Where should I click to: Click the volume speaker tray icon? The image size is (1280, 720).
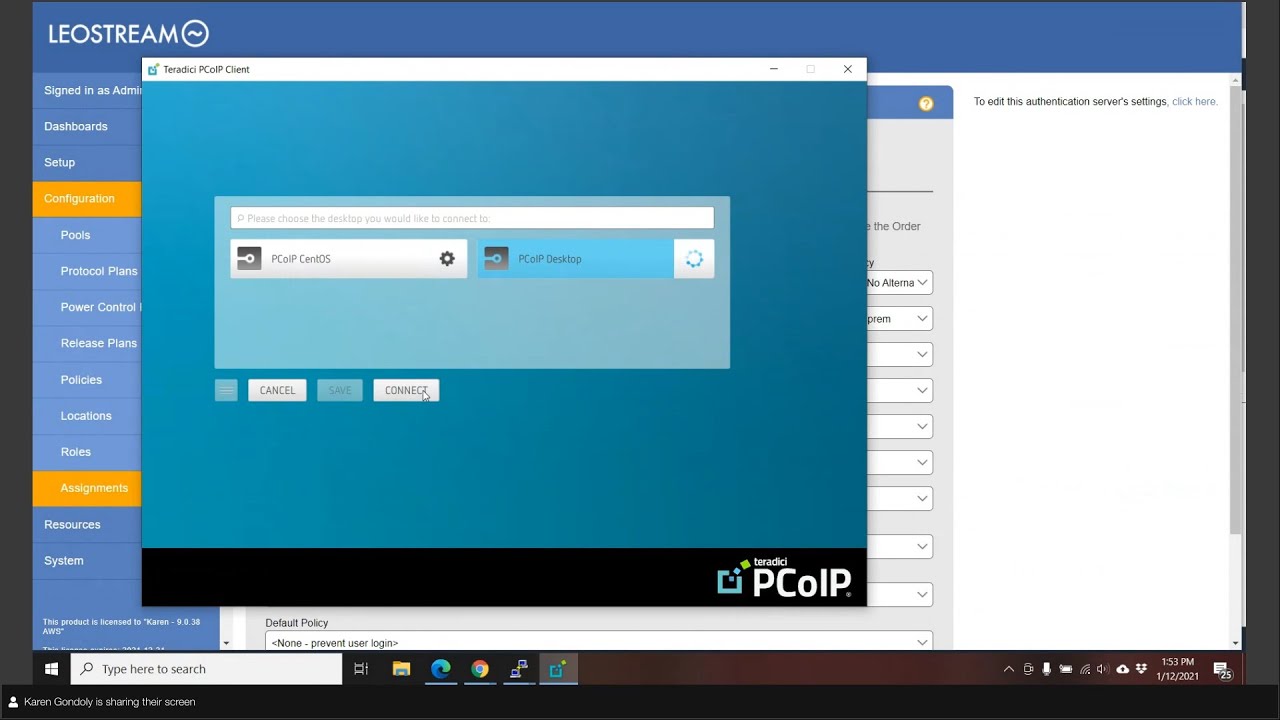1103,669
